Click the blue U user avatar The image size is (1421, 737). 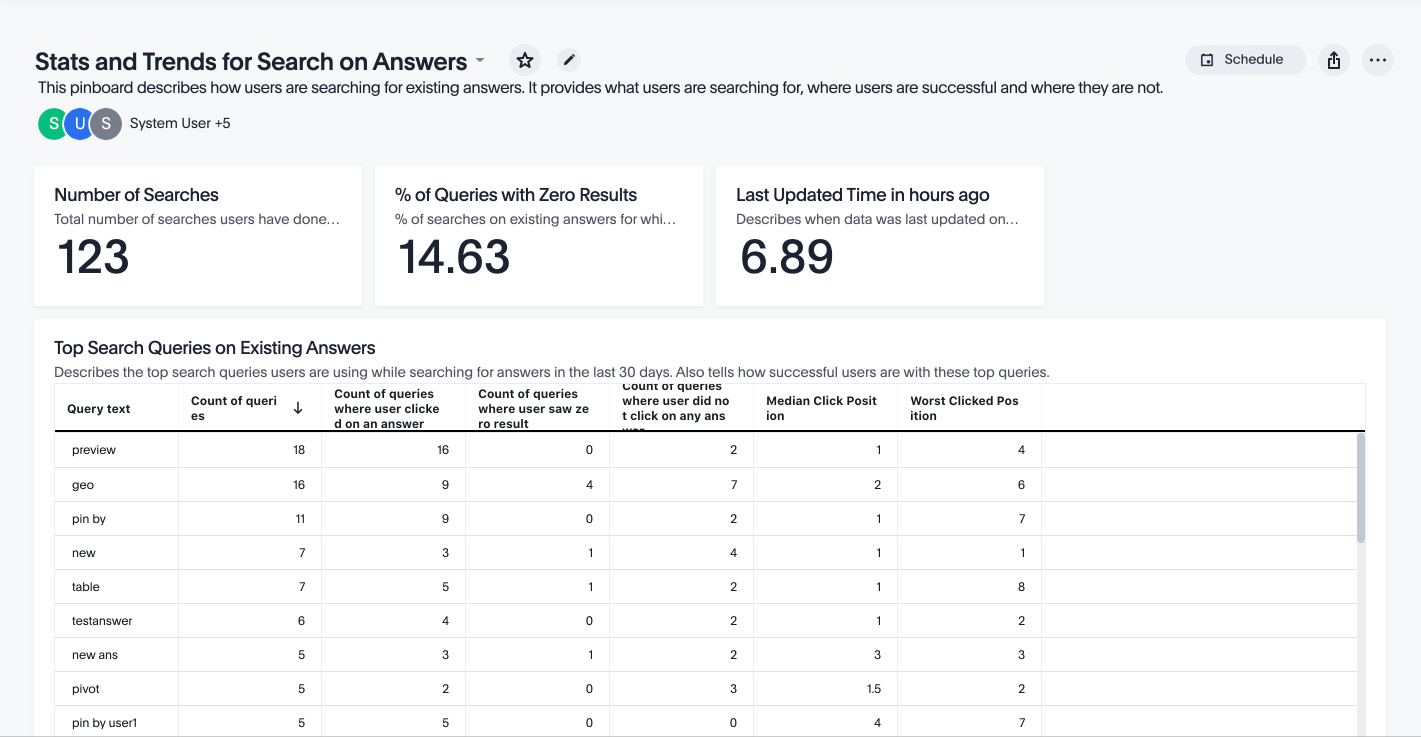pyautogui.click(x=79, y=124)
